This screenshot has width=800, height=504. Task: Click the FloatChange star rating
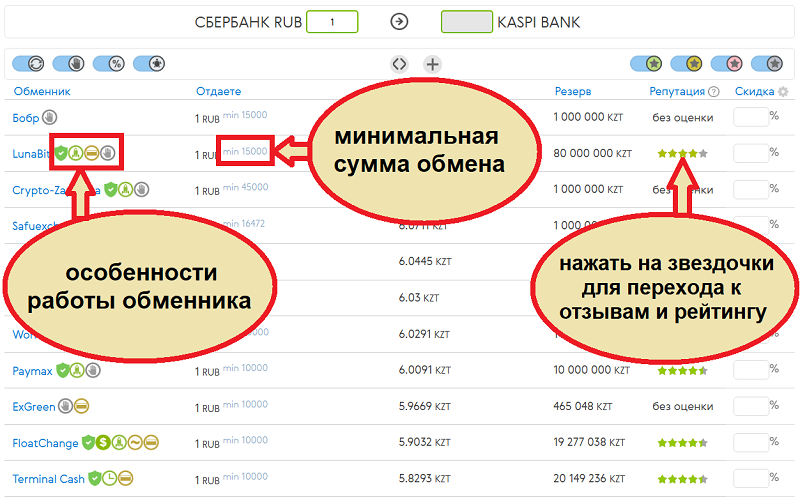(x=682, y=443)
